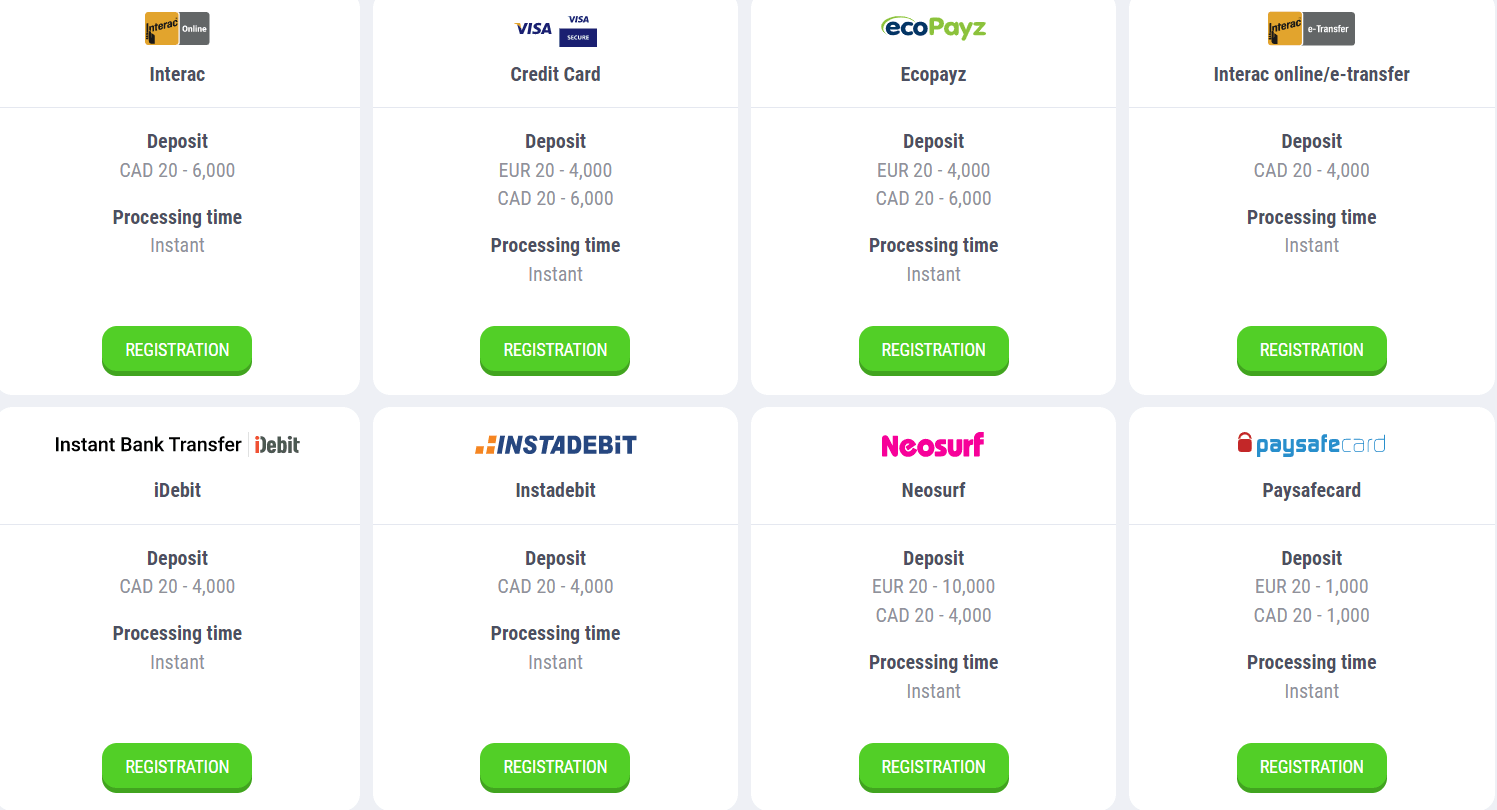Click REGISTRATION under Neosurf
The image size is (1497, 810).
[933, 767]
